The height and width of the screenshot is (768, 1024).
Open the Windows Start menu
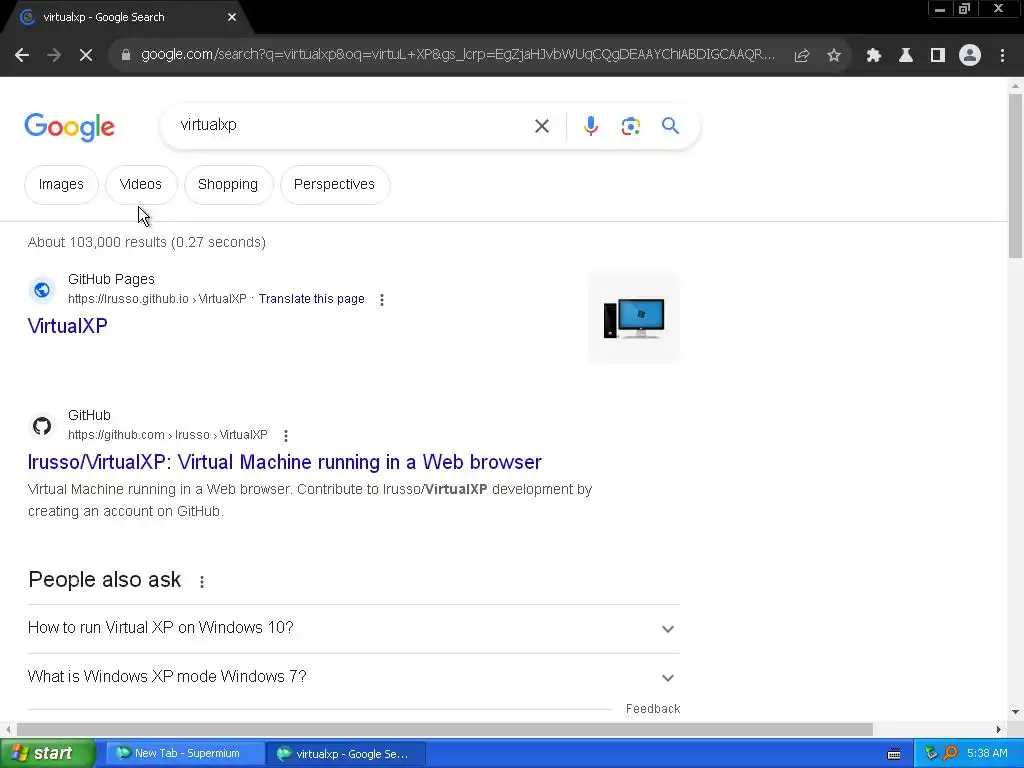tap(48, 754)
